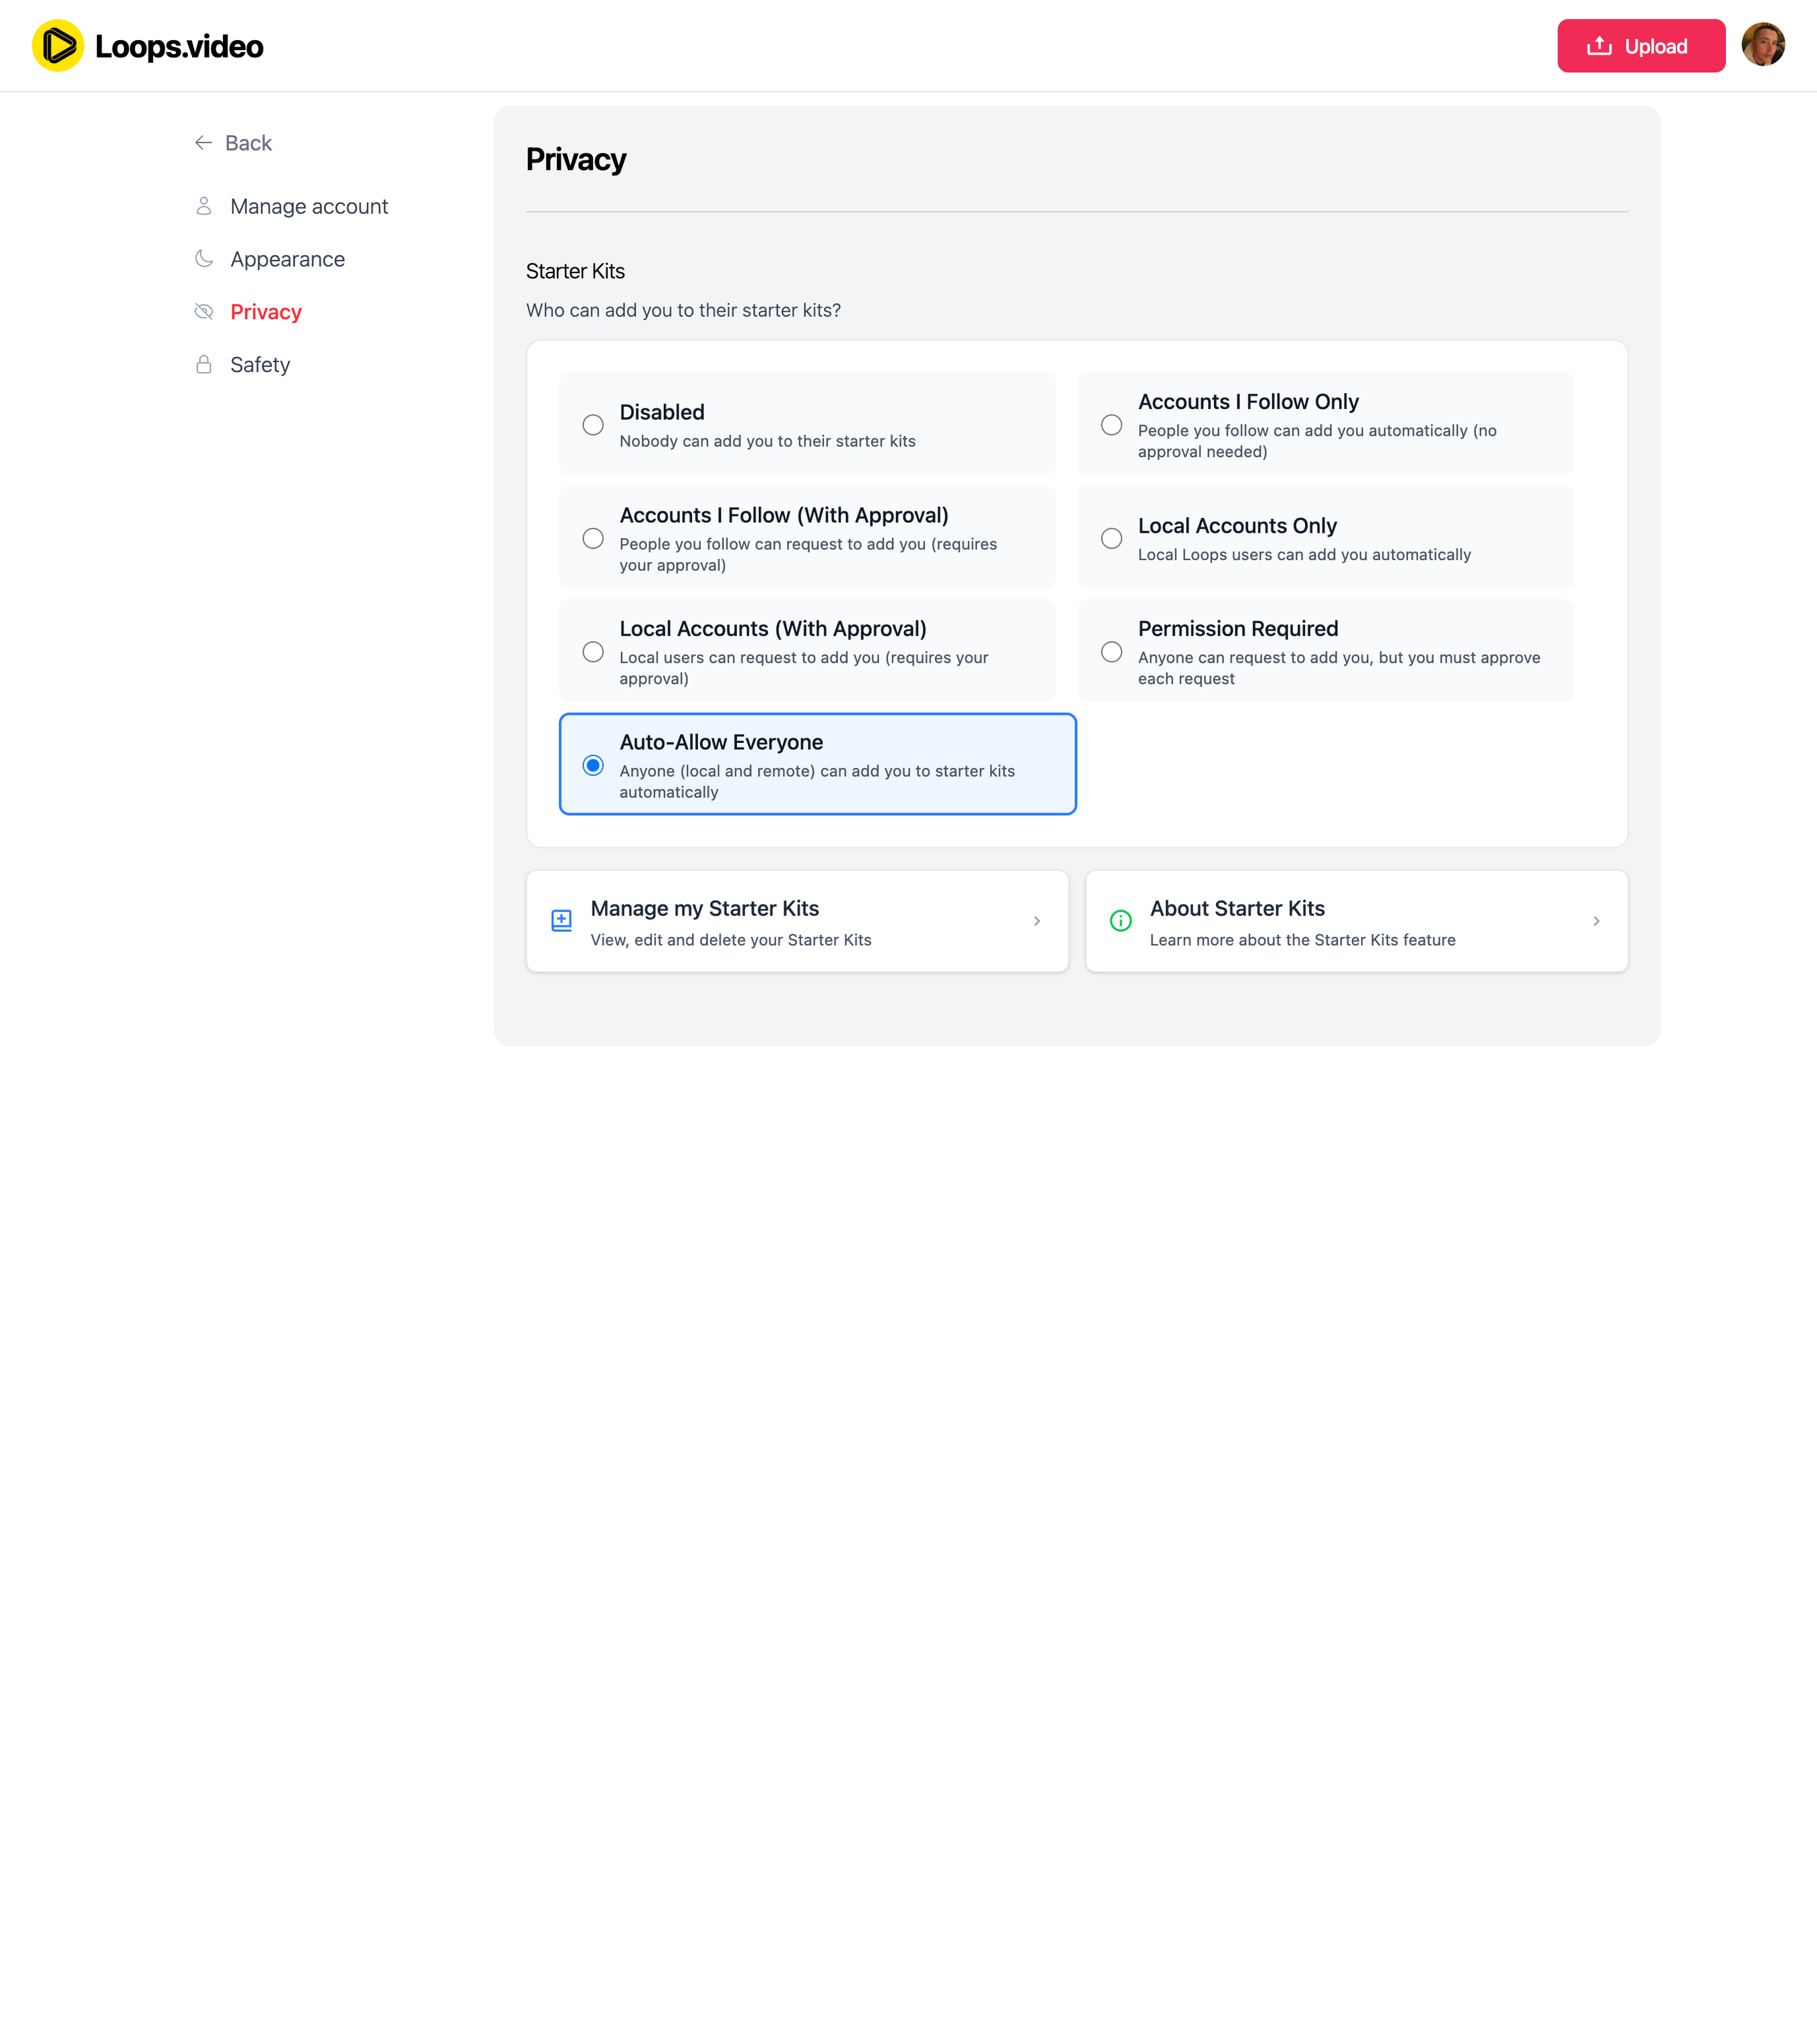Click the upload arrow icon in Upload button
The image size is (1817, 2044).
pyautogui.click(x=1599, y=46)
